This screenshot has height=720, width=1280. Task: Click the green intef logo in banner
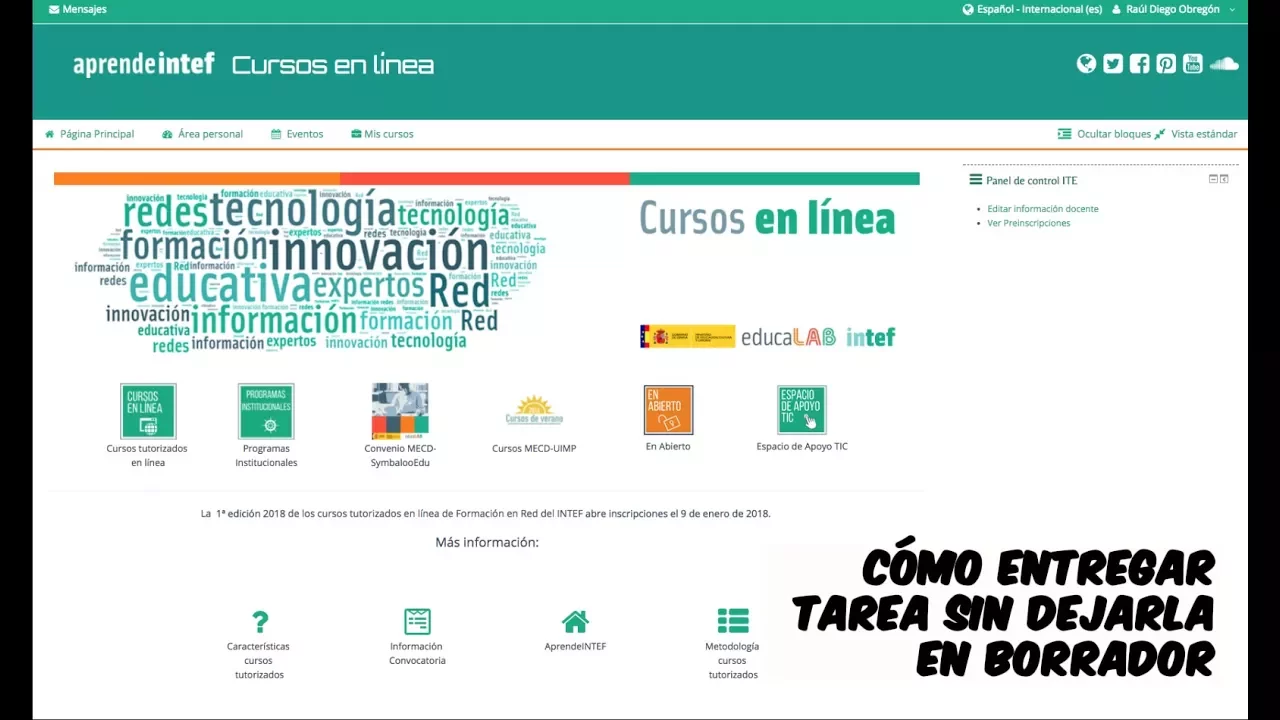click(x=870, y=337)
